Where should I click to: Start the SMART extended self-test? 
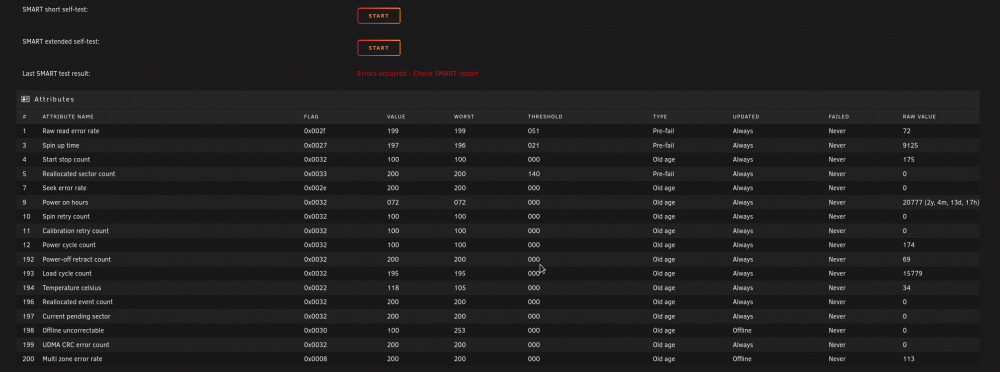point(379,48)
